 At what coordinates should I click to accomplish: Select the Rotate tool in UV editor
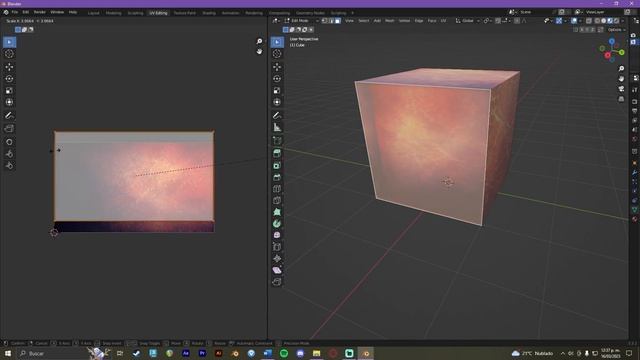[x=9, y=79]
